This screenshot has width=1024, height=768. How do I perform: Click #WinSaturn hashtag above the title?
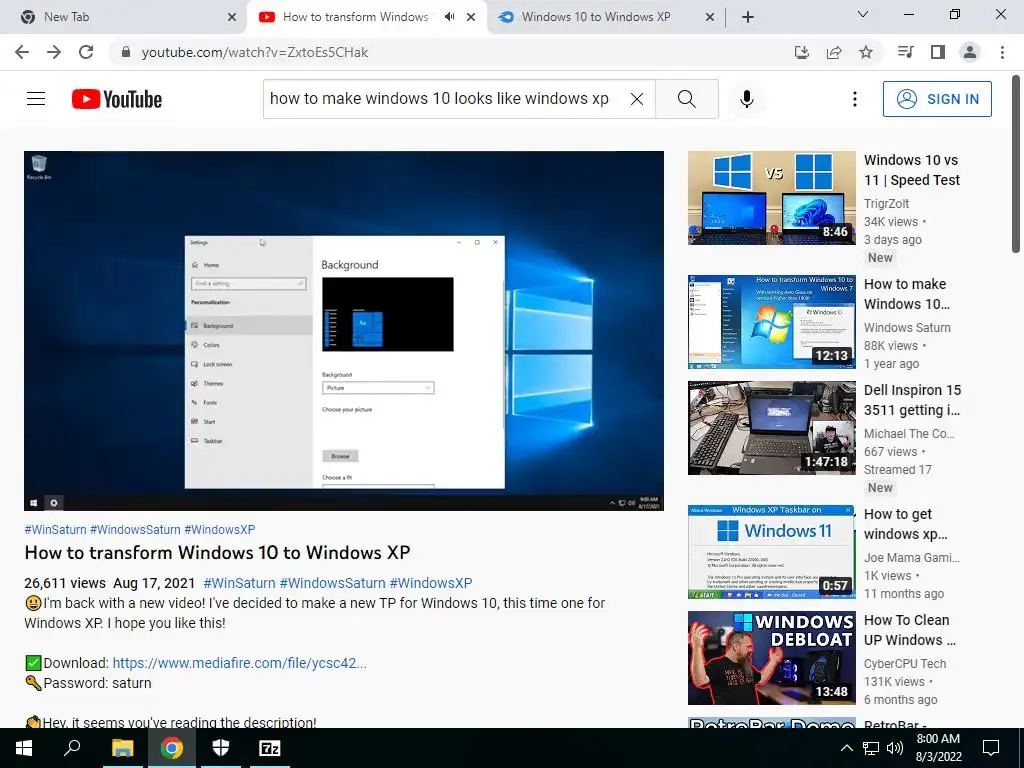coord(56,530)
